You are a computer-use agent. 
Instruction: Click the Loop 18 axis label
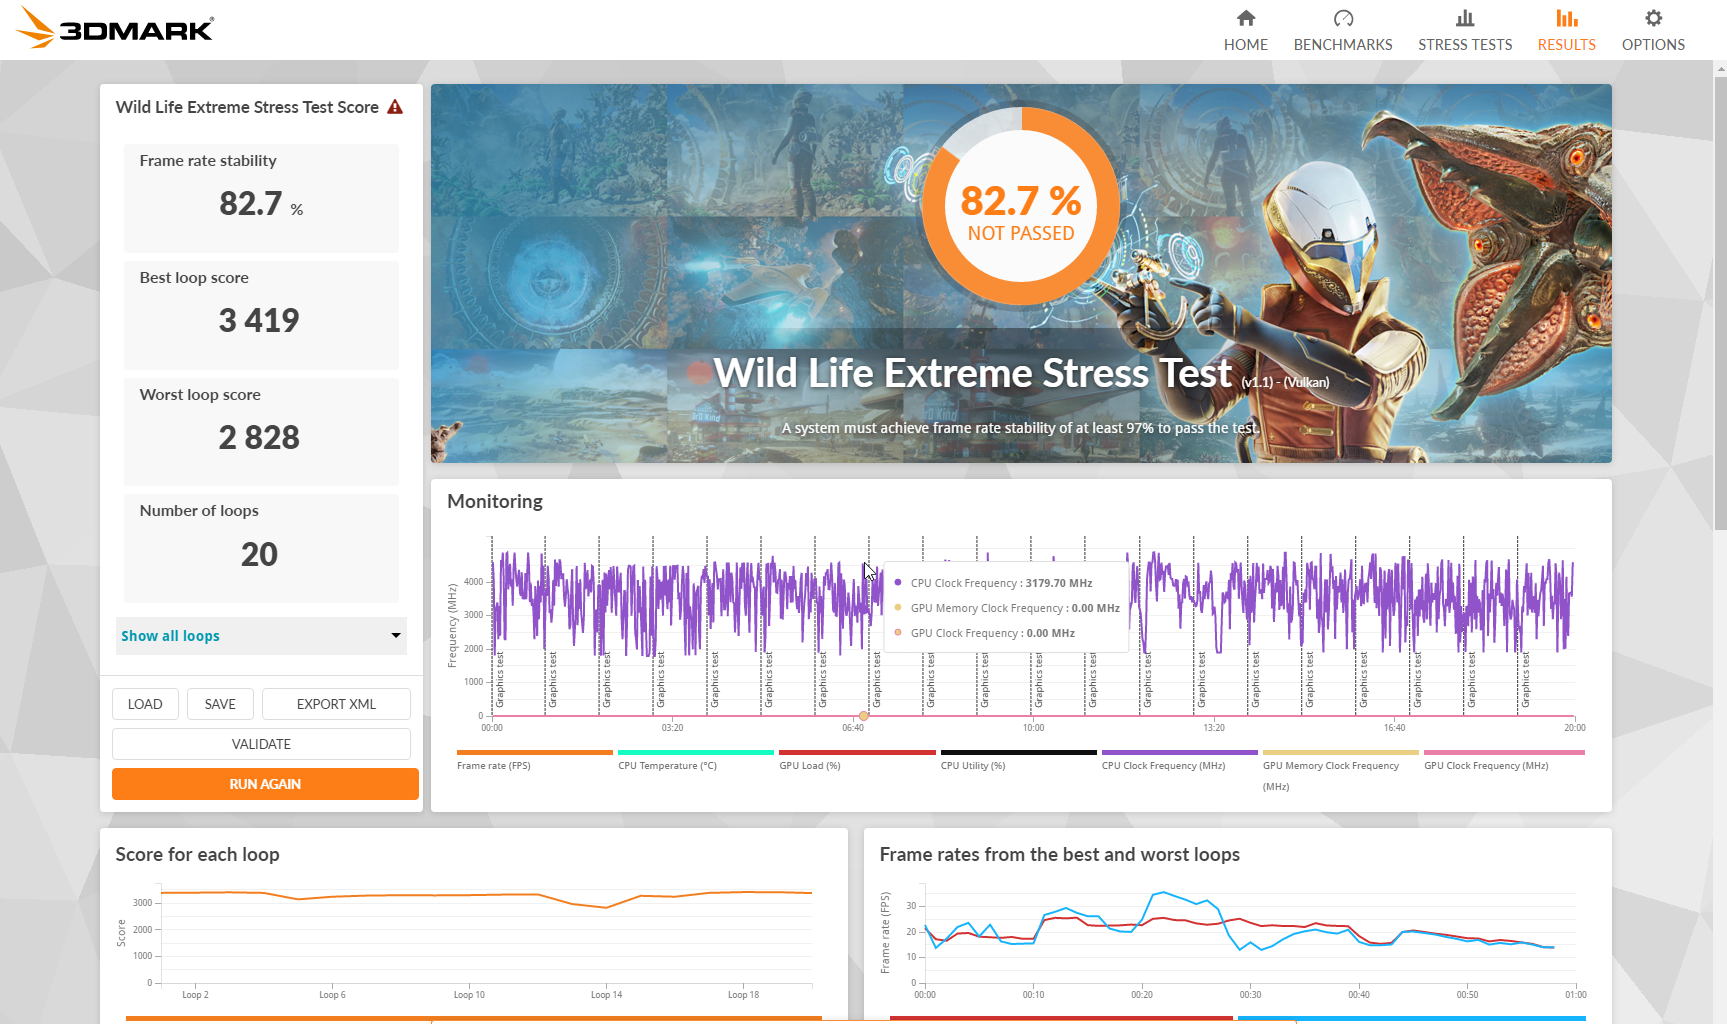(743, 995)
